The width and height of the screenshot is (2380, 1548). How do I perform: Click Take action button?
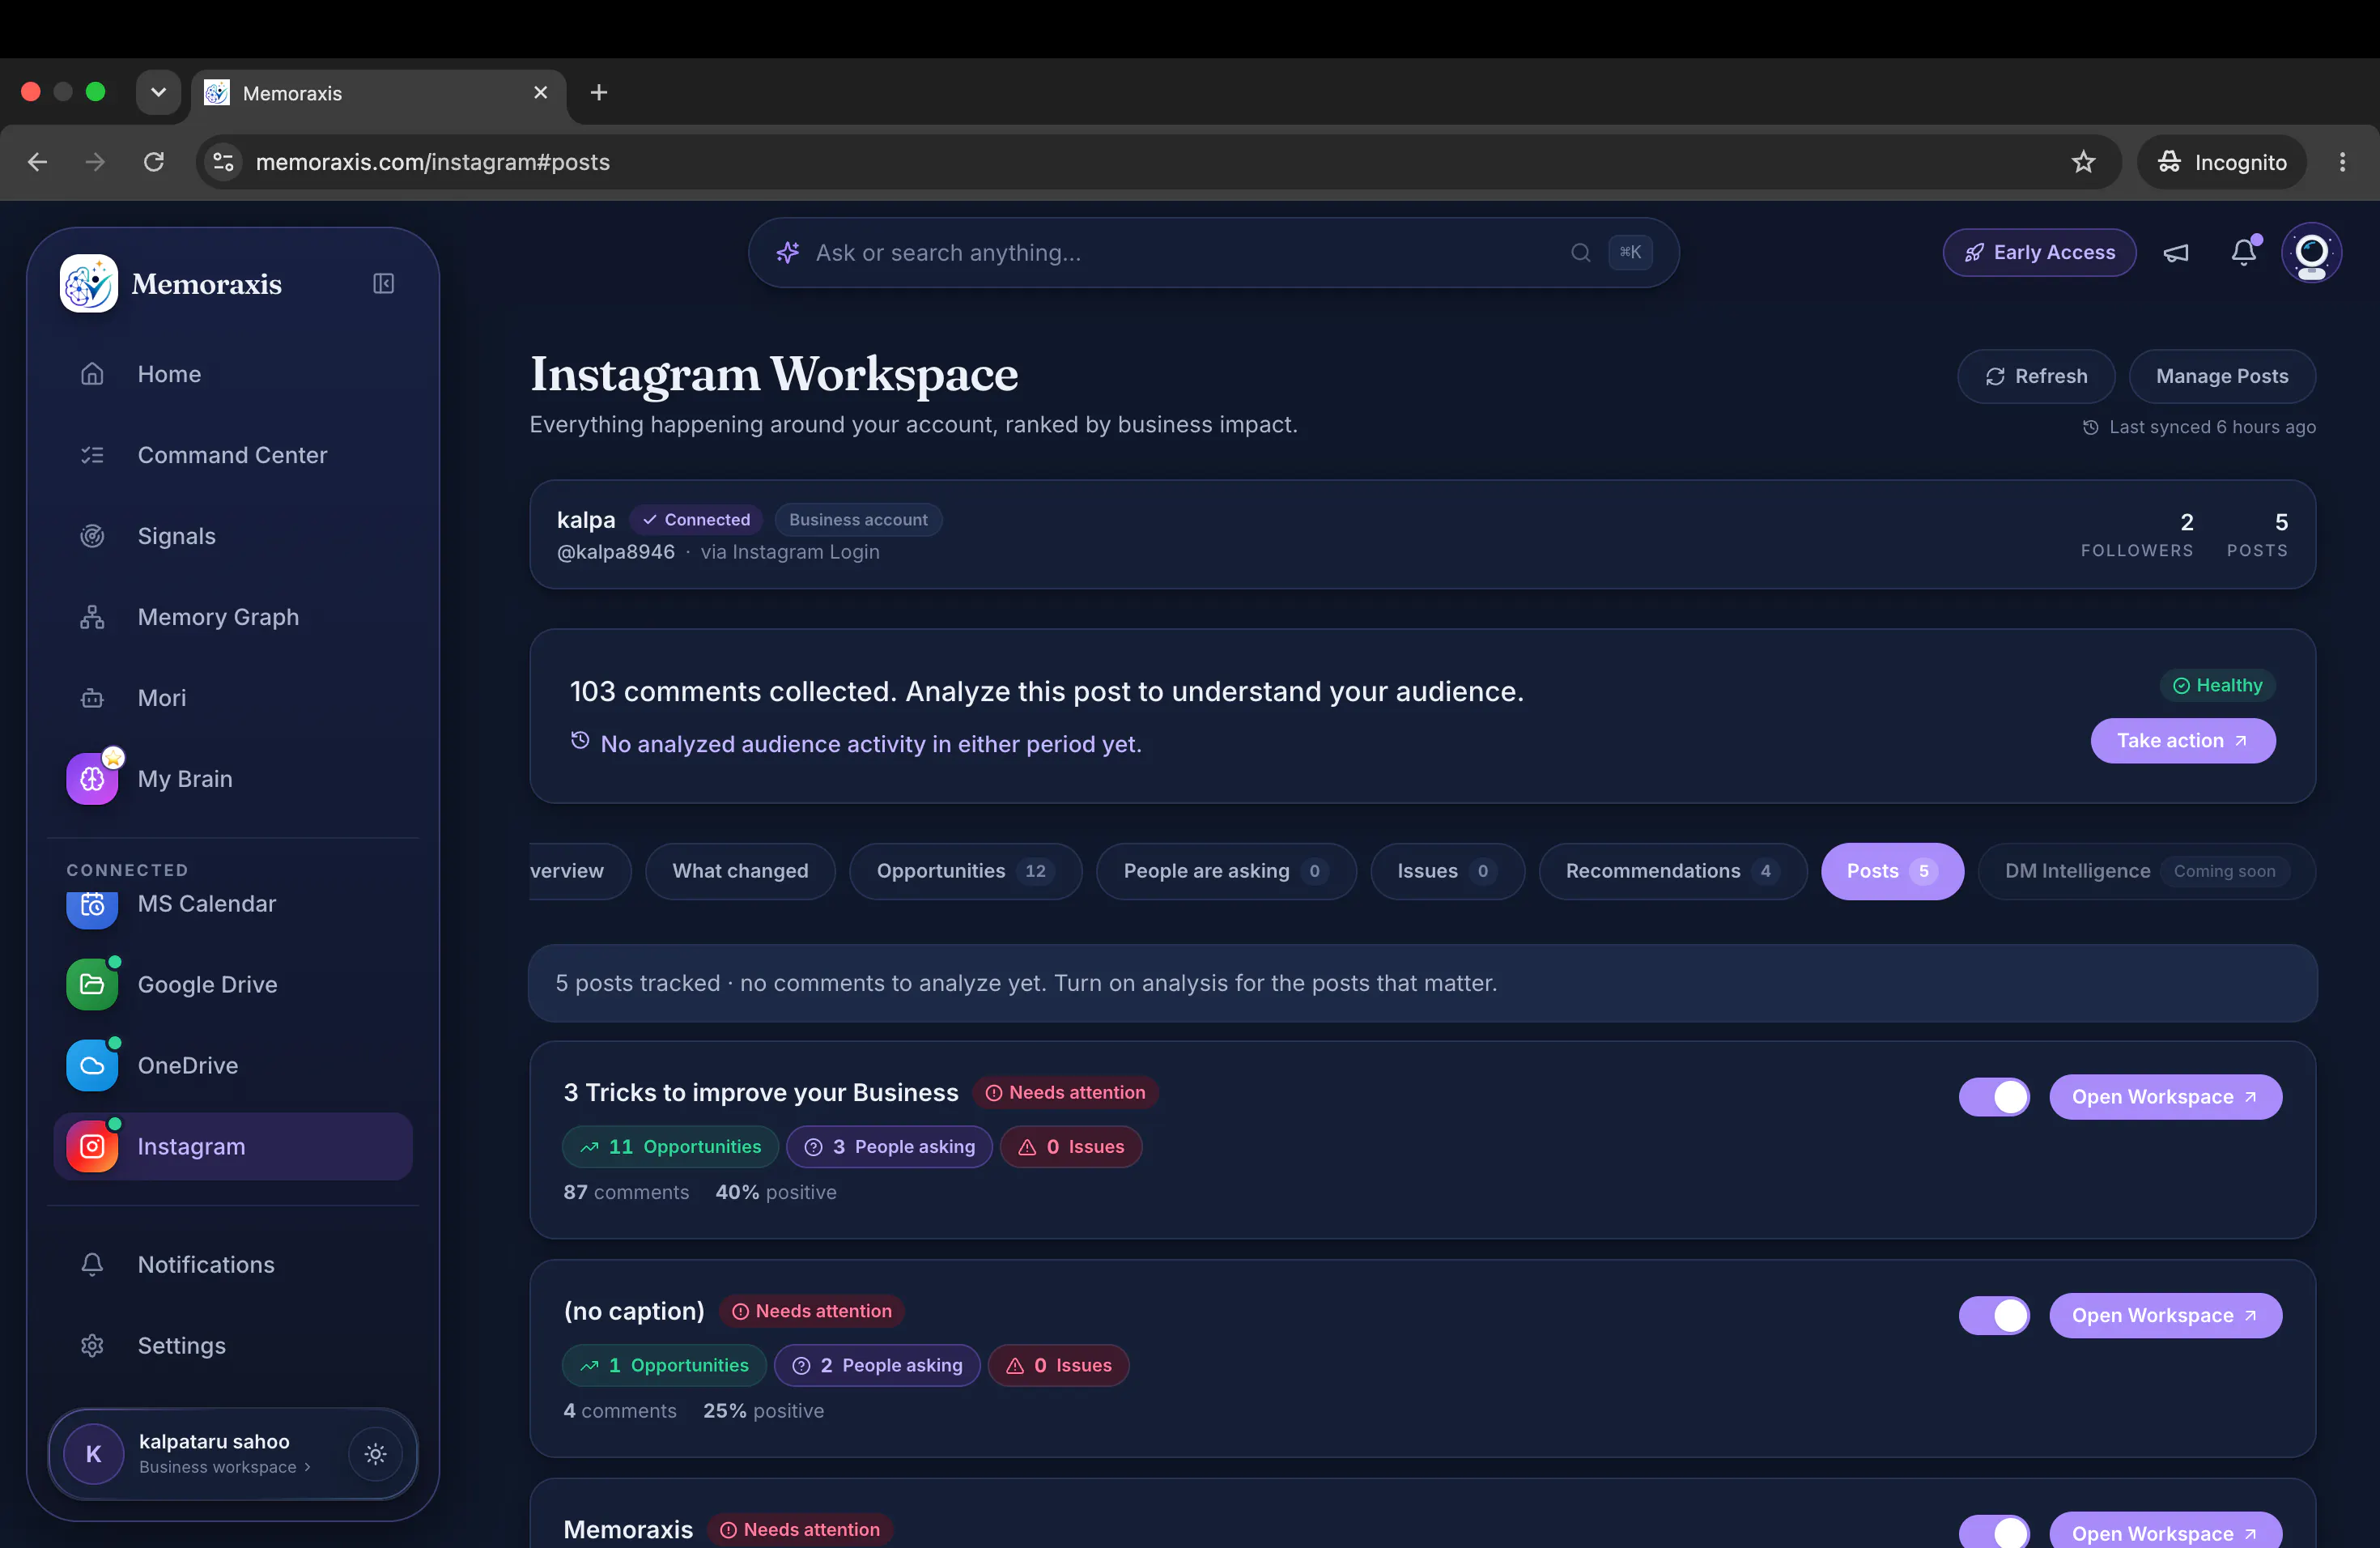click(2183, 741)
